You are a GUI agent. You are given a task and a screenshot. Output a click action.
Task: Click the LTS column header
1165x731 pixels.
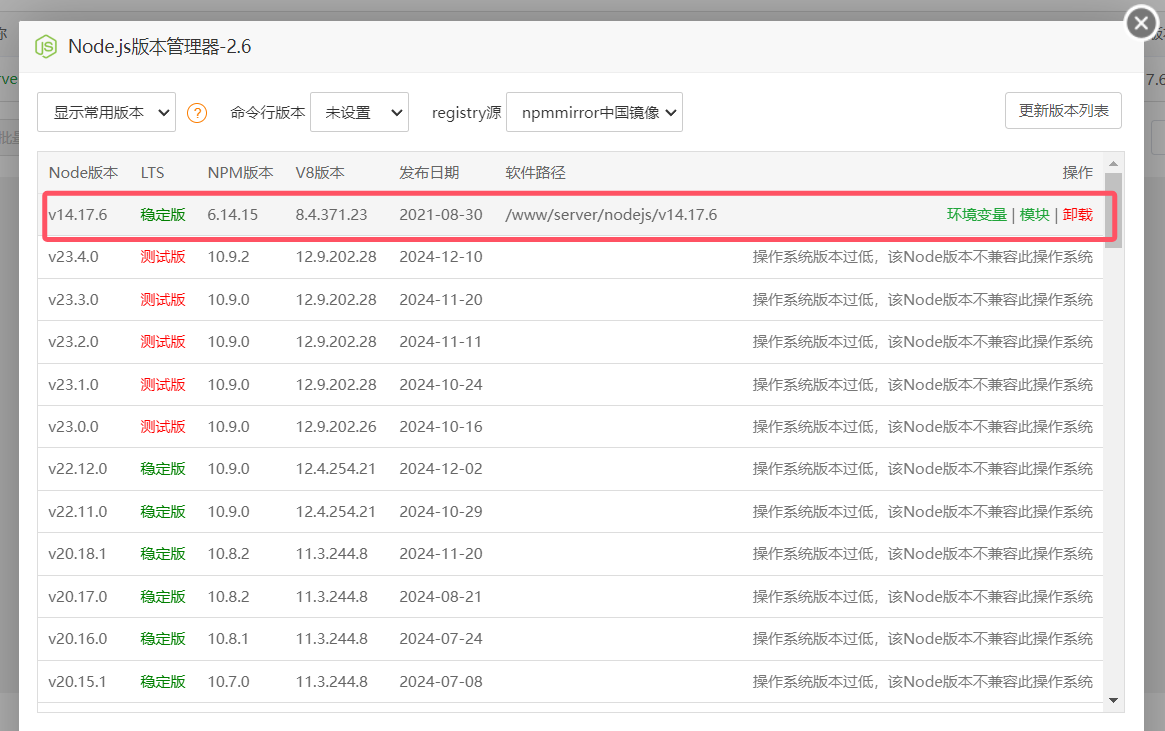coord(152,172)
